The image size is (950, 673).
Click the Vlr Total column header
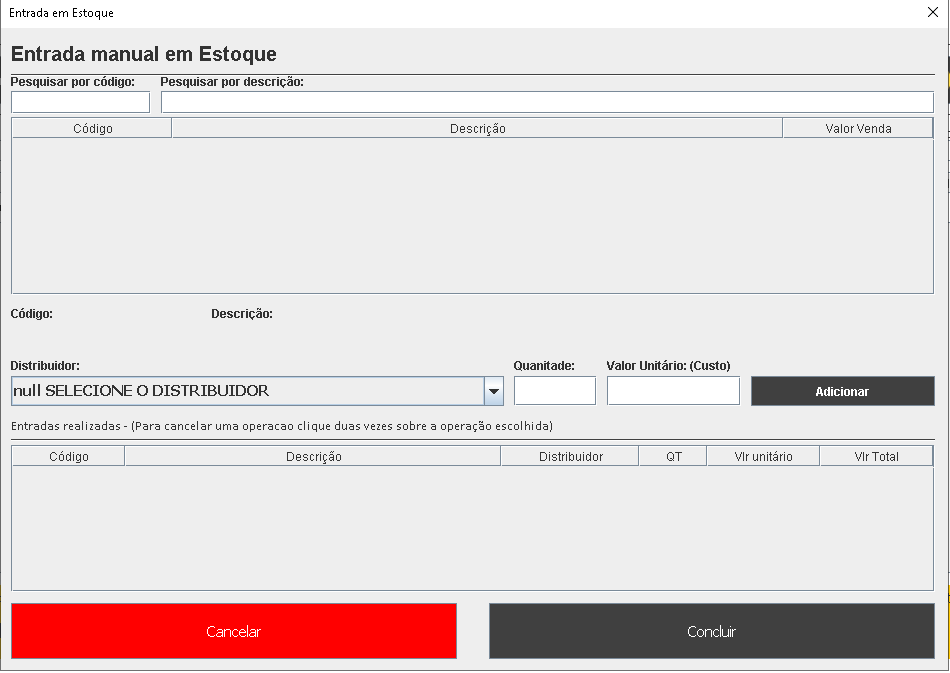click(x=876, y=457)
